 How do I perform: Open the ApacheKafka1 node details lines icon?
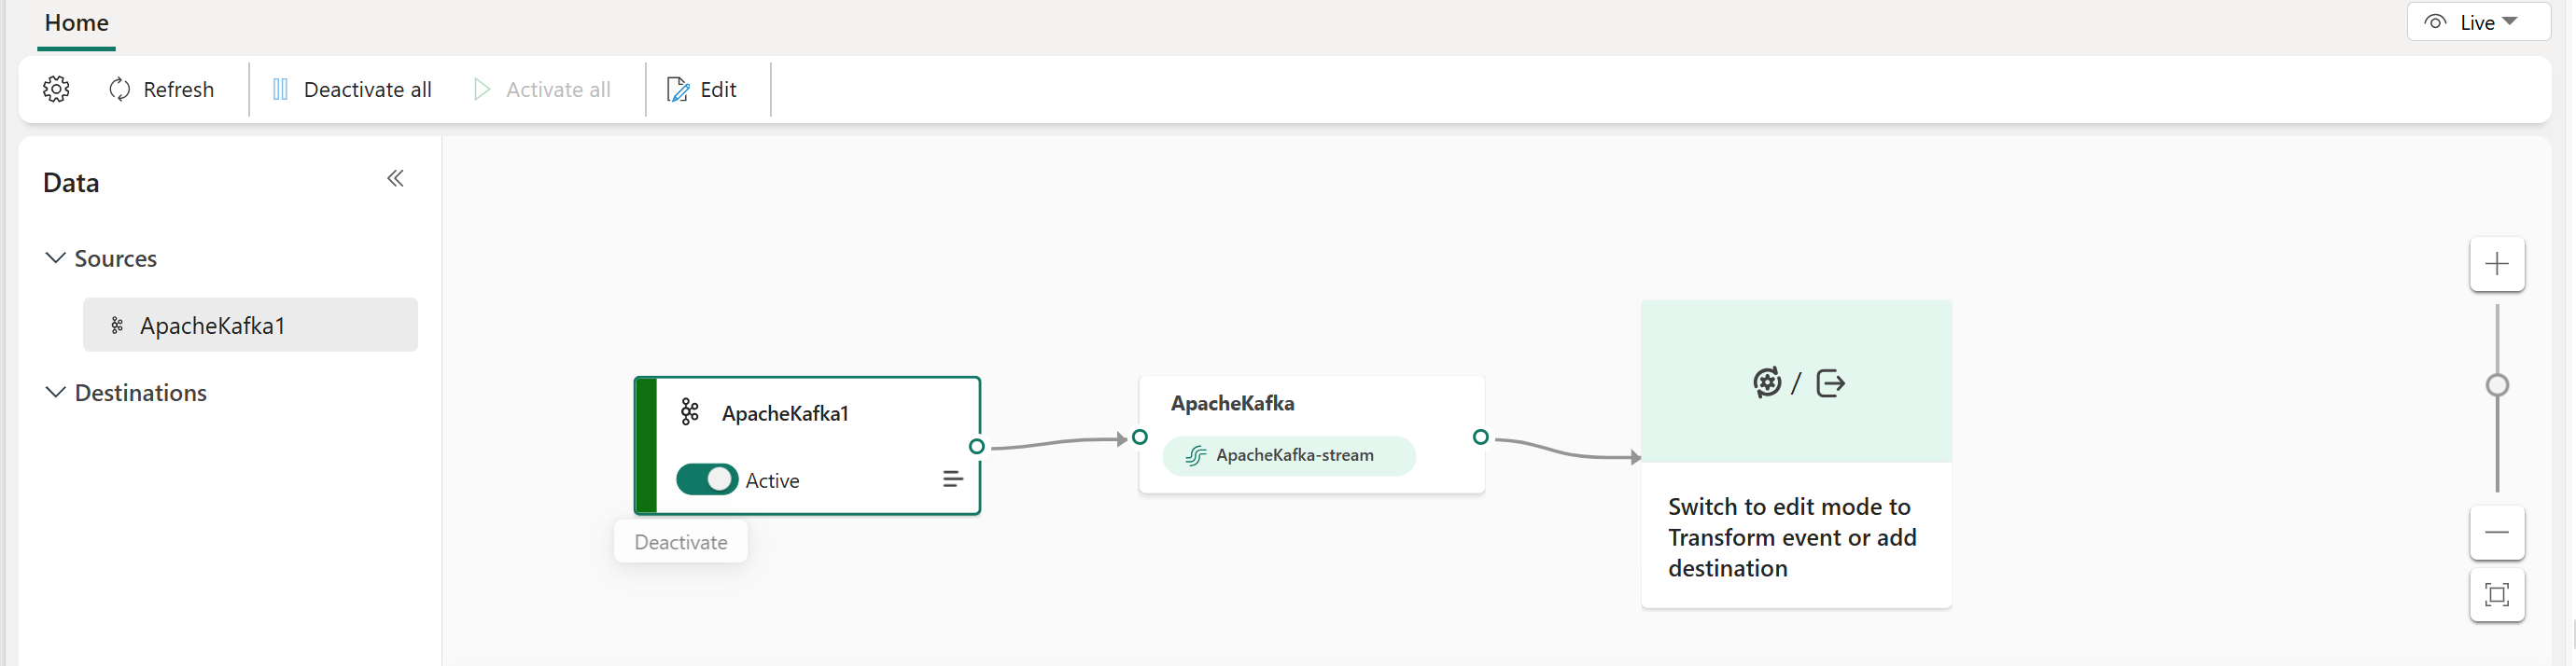point(952,480)
